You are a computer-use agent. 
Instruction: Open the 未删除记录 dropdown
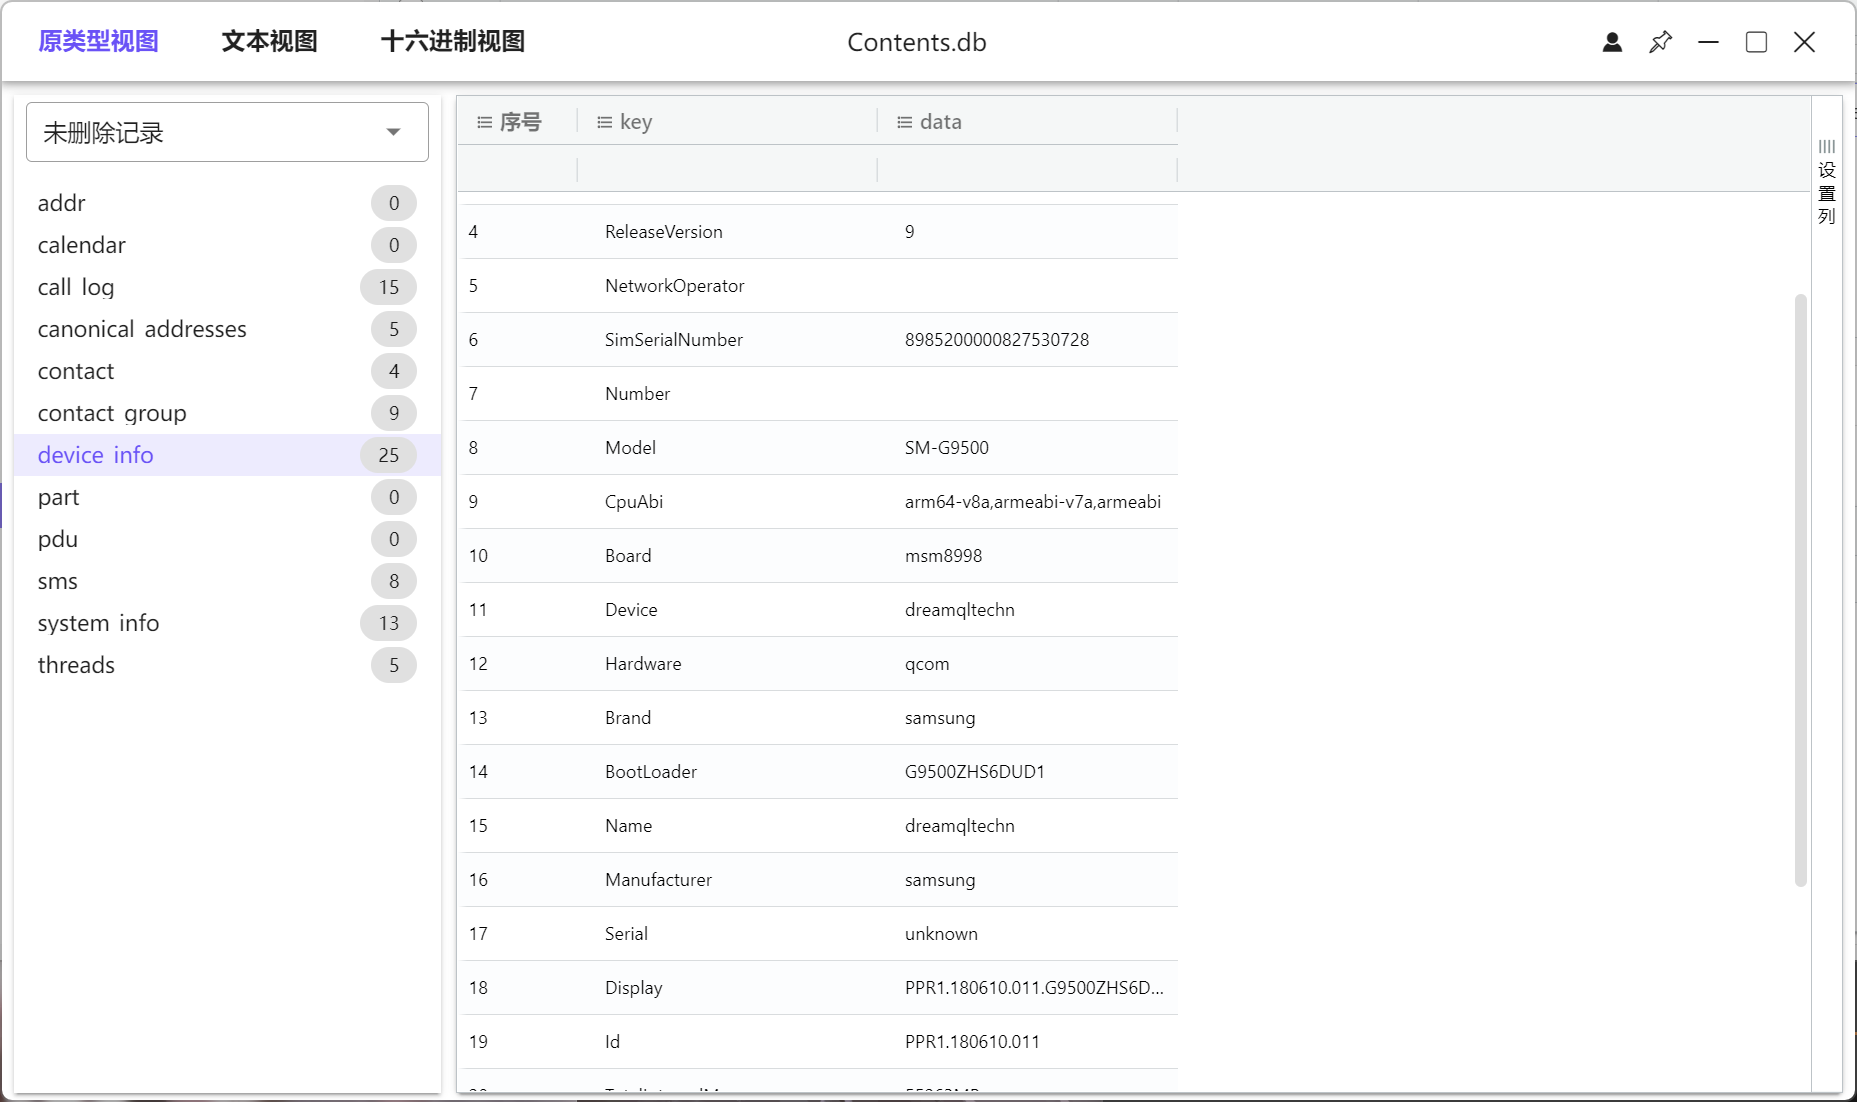point(227,132)
